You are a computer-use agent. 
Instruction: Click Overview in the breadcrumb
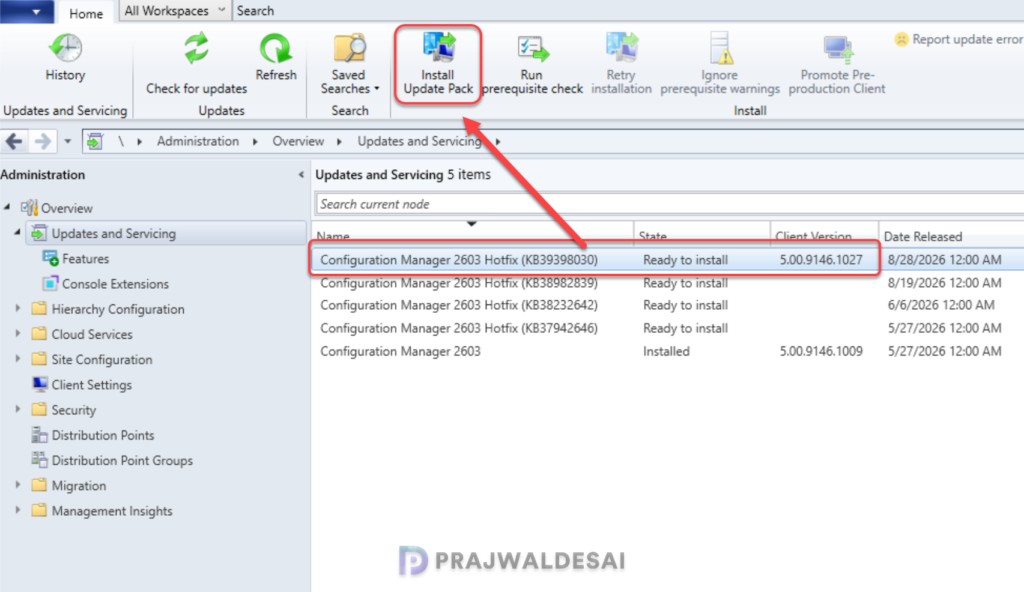(298, 141)
